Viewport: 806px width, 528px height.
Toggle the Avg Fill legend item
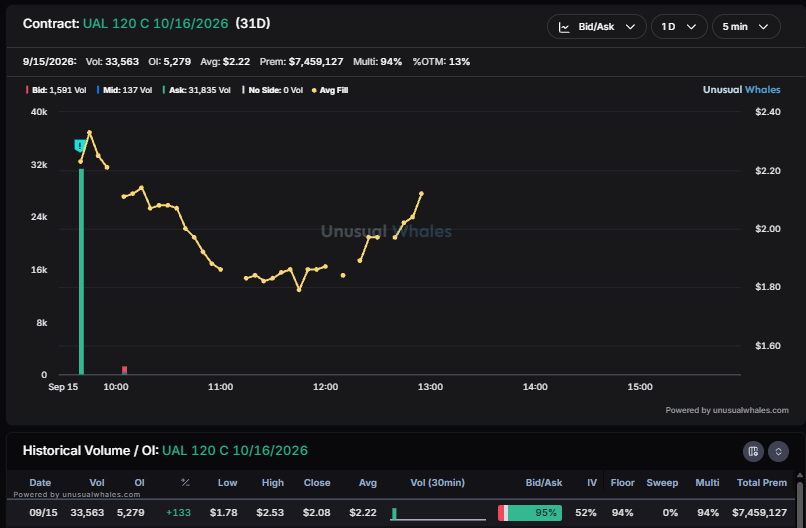click(x=330, y=90)
